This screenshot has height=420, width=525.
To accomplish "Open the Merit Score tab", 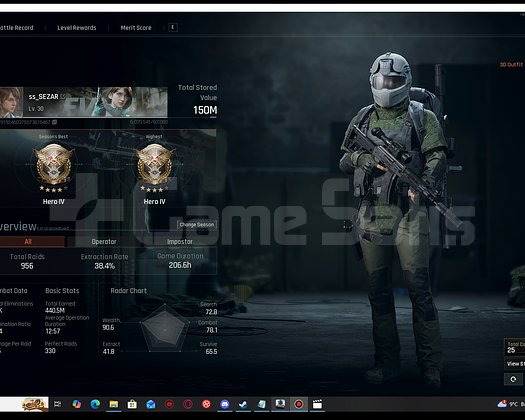I will pyautogui.click(x=136, y=28).
